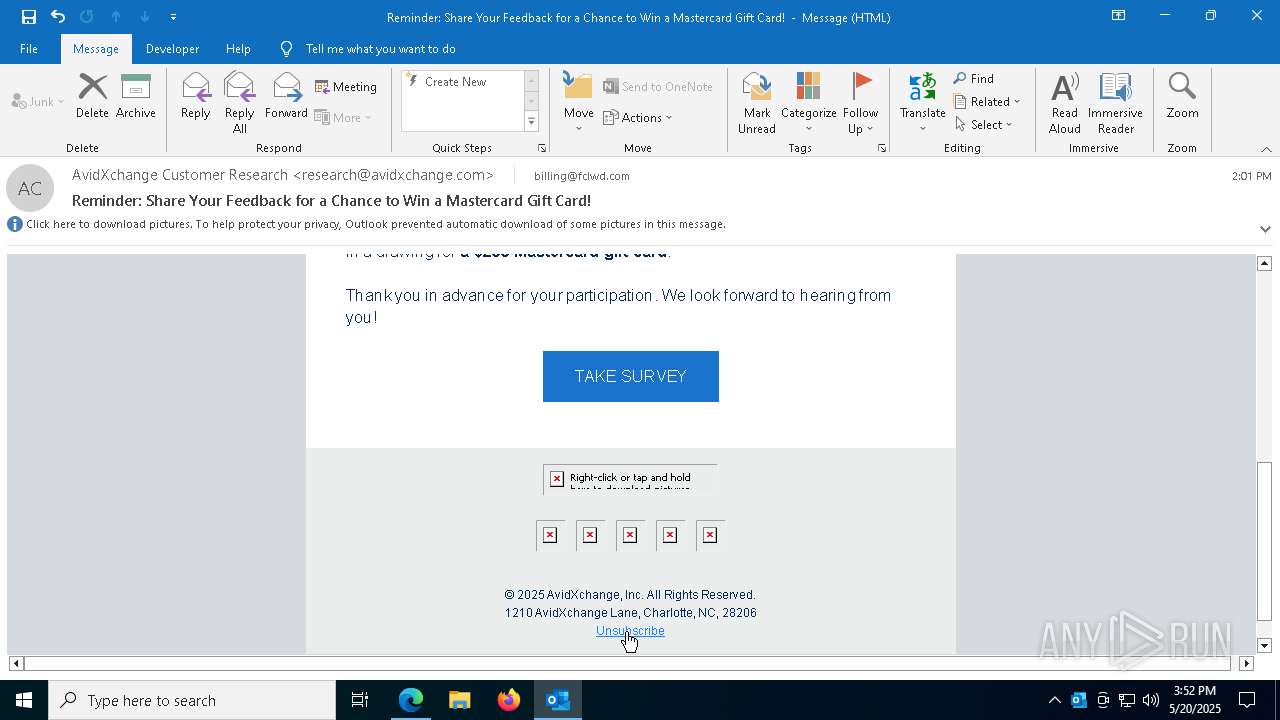Viewport: 1280px width, 720px height.
Task: Click vertical scrollbar up arrow
Action: click(x=1264, y=263)
